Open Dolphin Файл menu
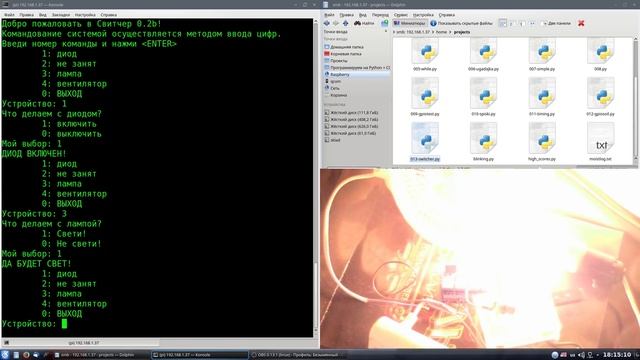This screenshot has width=640, height=360. (x=329, y=15)
